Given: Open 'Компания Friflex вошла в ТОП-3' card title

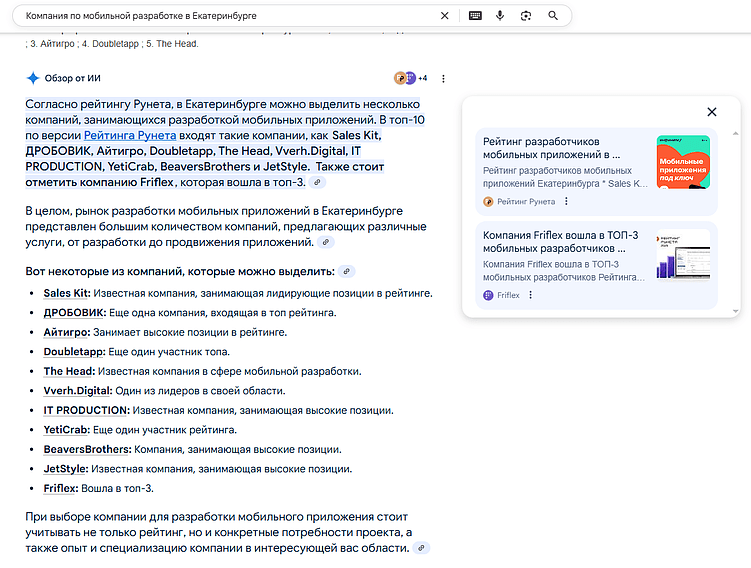Looking at the screenshot, I should [x=560, y=242].
